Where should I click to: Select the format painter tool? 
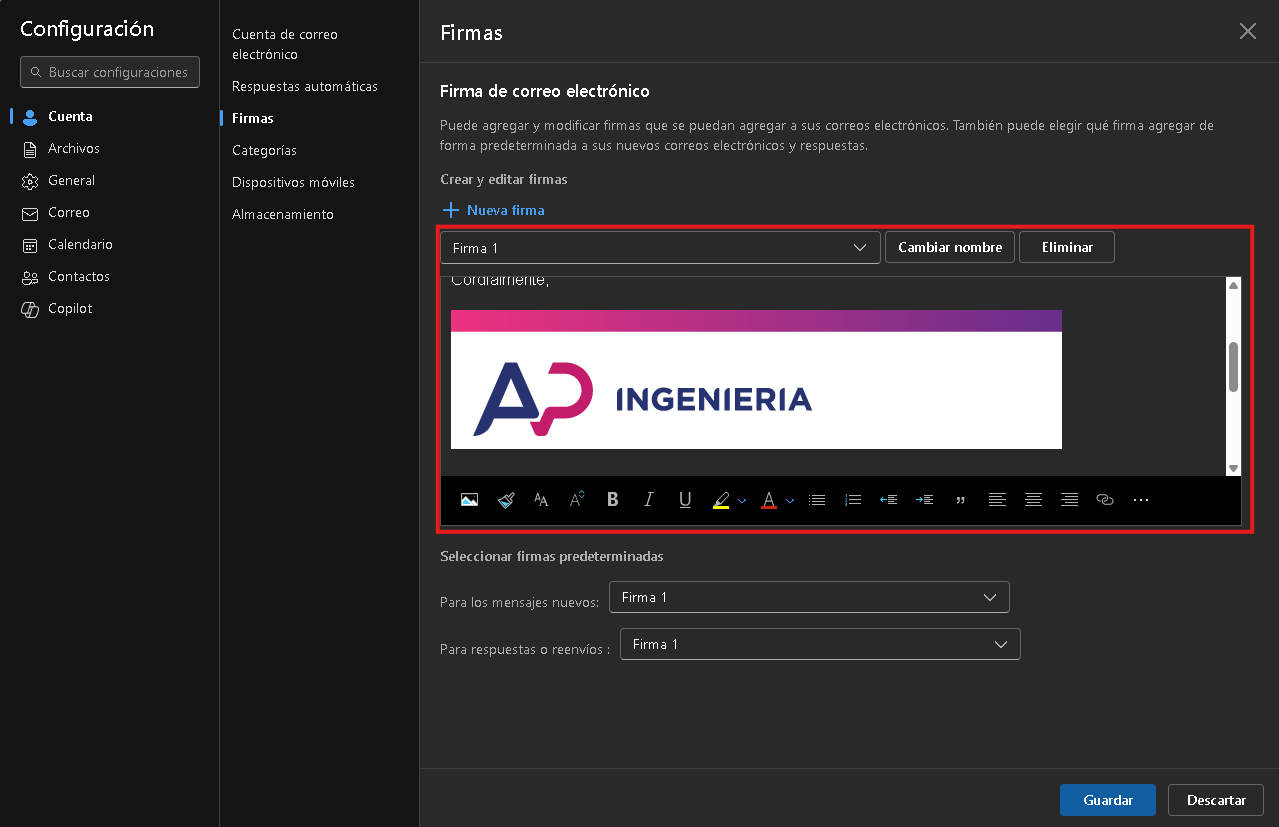[x=505, y=500]
